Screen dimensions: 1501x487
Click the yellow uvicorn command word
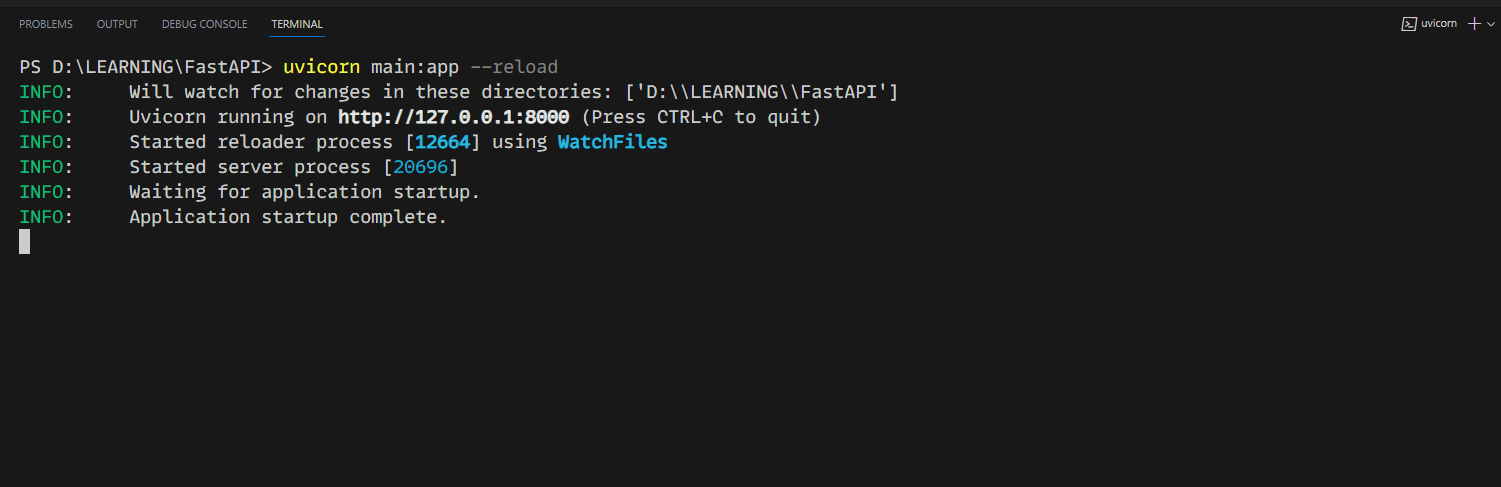coord(321,67)
